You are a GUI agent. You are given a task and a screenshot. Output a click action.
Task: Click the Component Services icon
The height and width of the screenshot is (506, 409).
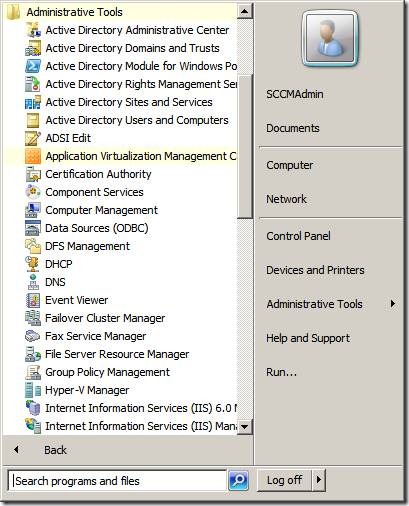click(33, 192)
